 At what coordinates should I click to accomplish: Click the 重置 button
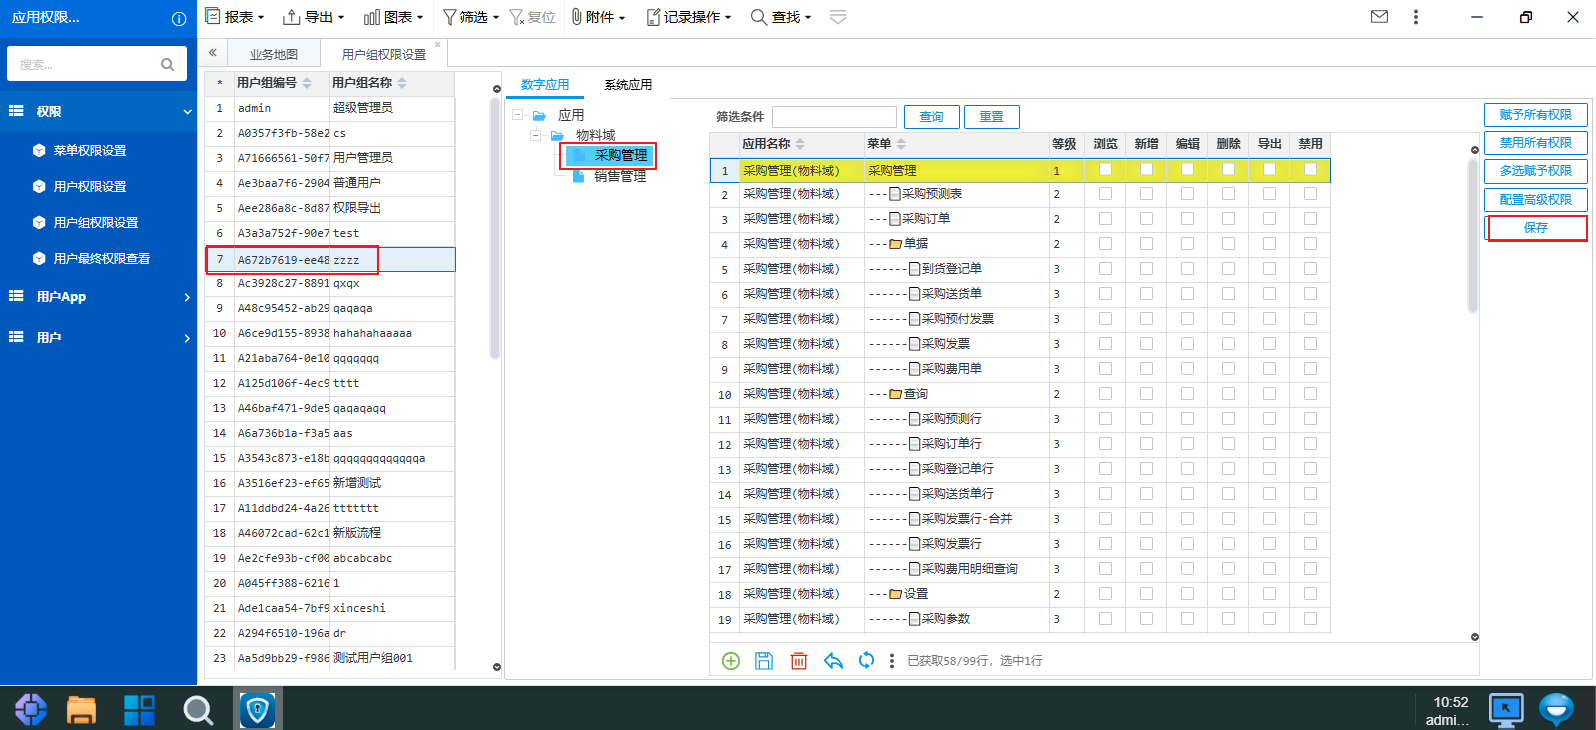[991, 117]
